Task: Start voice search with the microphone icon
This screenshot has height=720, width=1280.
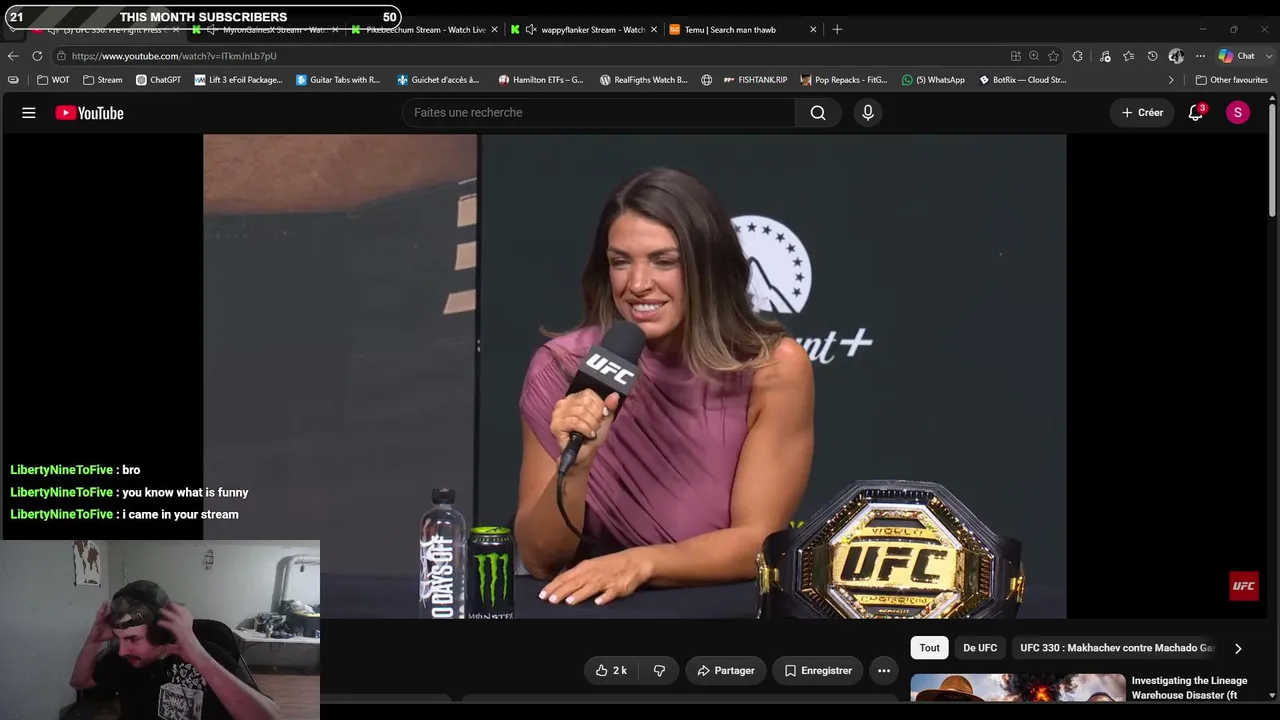Action: 868,113
